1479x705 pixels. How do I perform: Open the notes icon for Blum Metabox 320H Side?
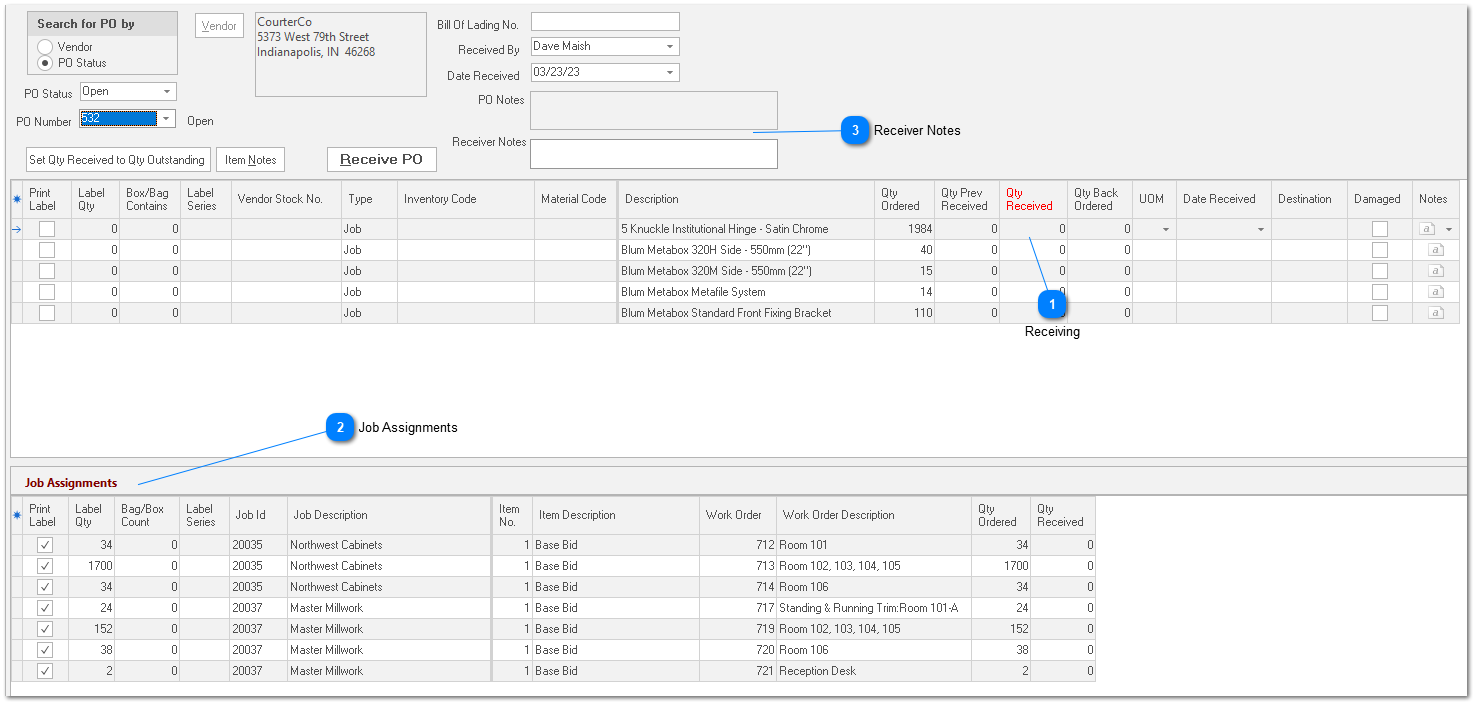tap(1436, 249)
